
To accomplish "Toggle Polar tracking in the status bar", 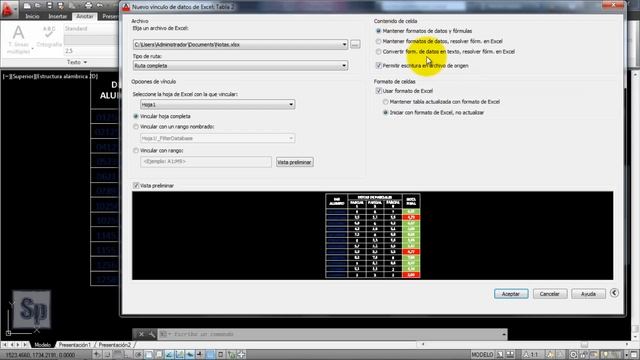I will click(138, 354).
